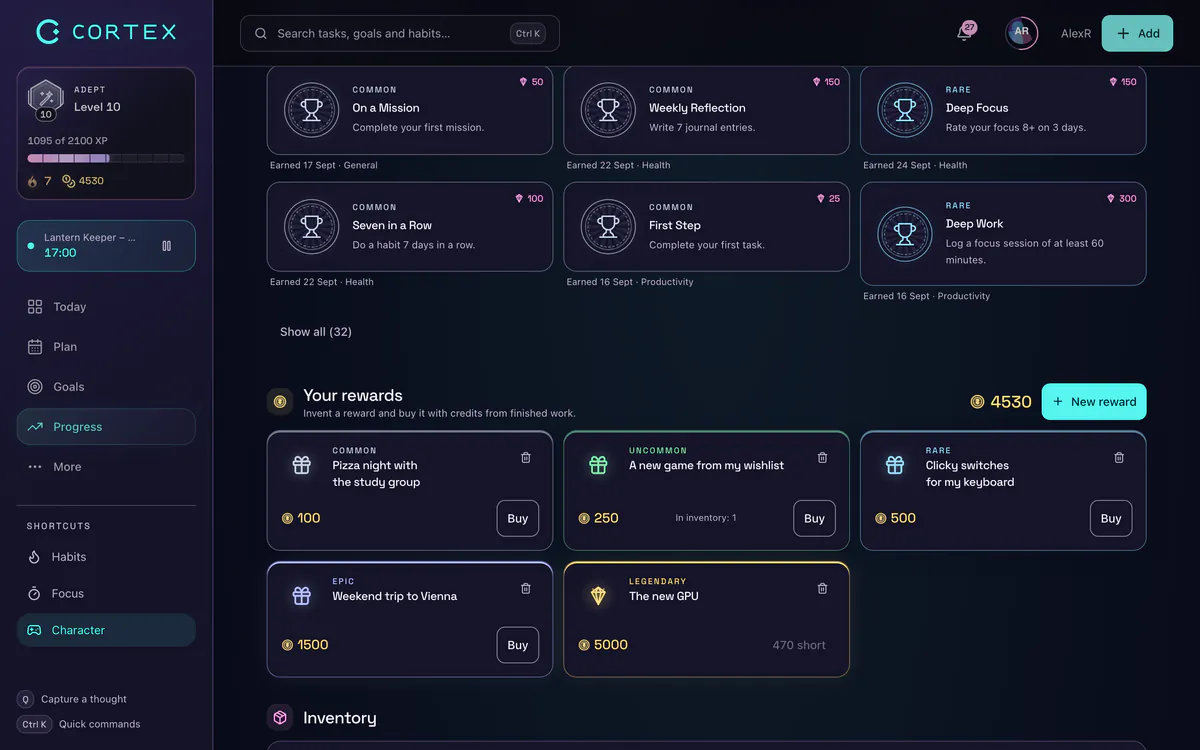Click Earned 17 Sept · General text

324,165
